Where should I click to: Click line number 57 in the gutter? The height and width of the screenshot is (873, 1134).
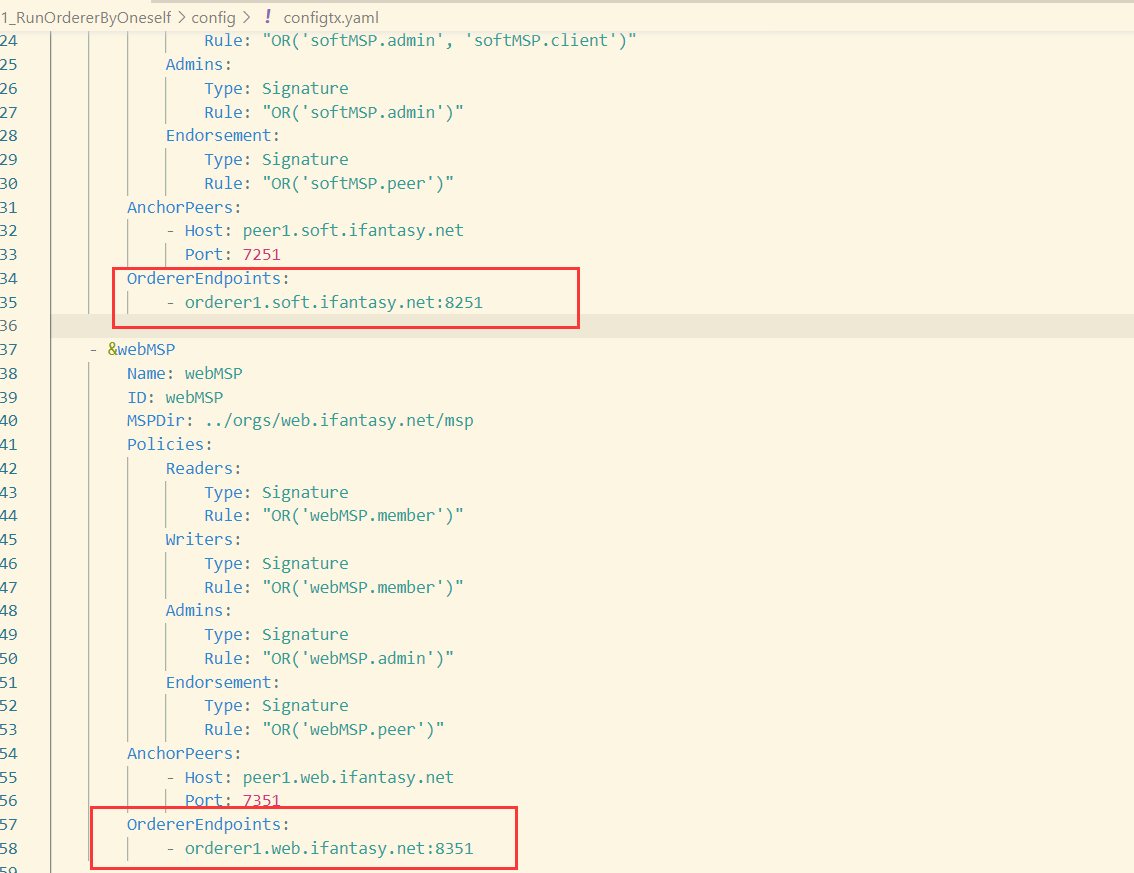point(9,825)
